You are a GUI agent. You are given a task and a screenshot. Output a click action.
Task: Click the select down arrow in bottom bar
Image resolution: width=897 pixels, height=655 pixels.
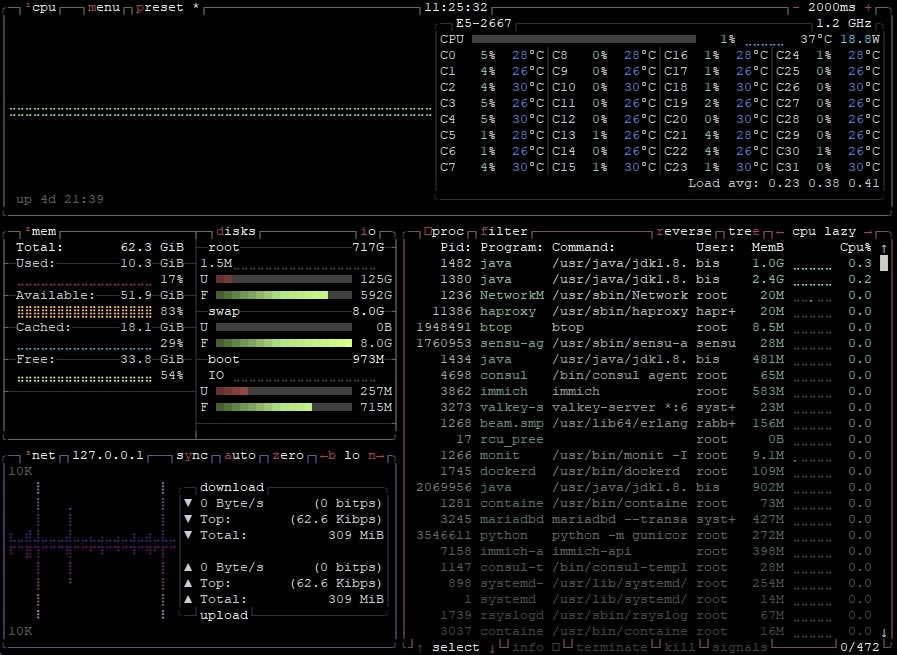(491, 647)
